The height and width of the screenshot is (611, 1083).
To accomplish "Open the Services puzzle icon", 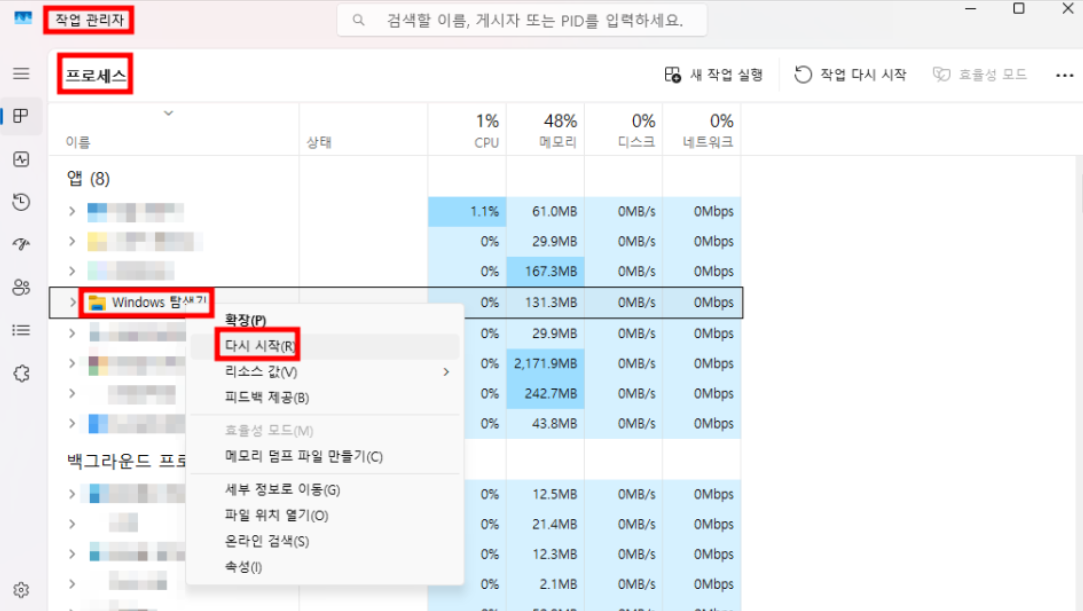I will tap(21, 373).
